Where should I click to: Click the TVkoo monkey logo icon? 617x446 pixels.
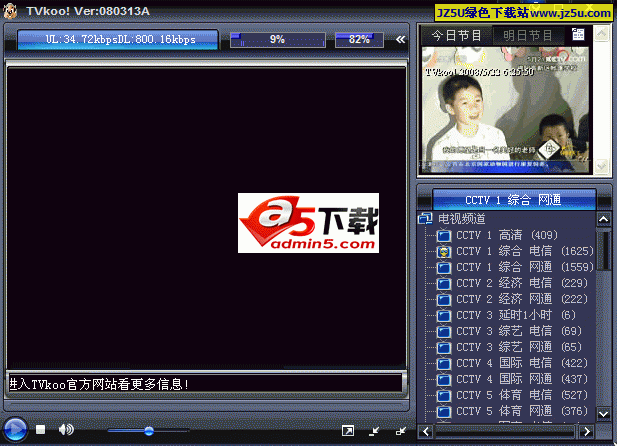point(10,11)
